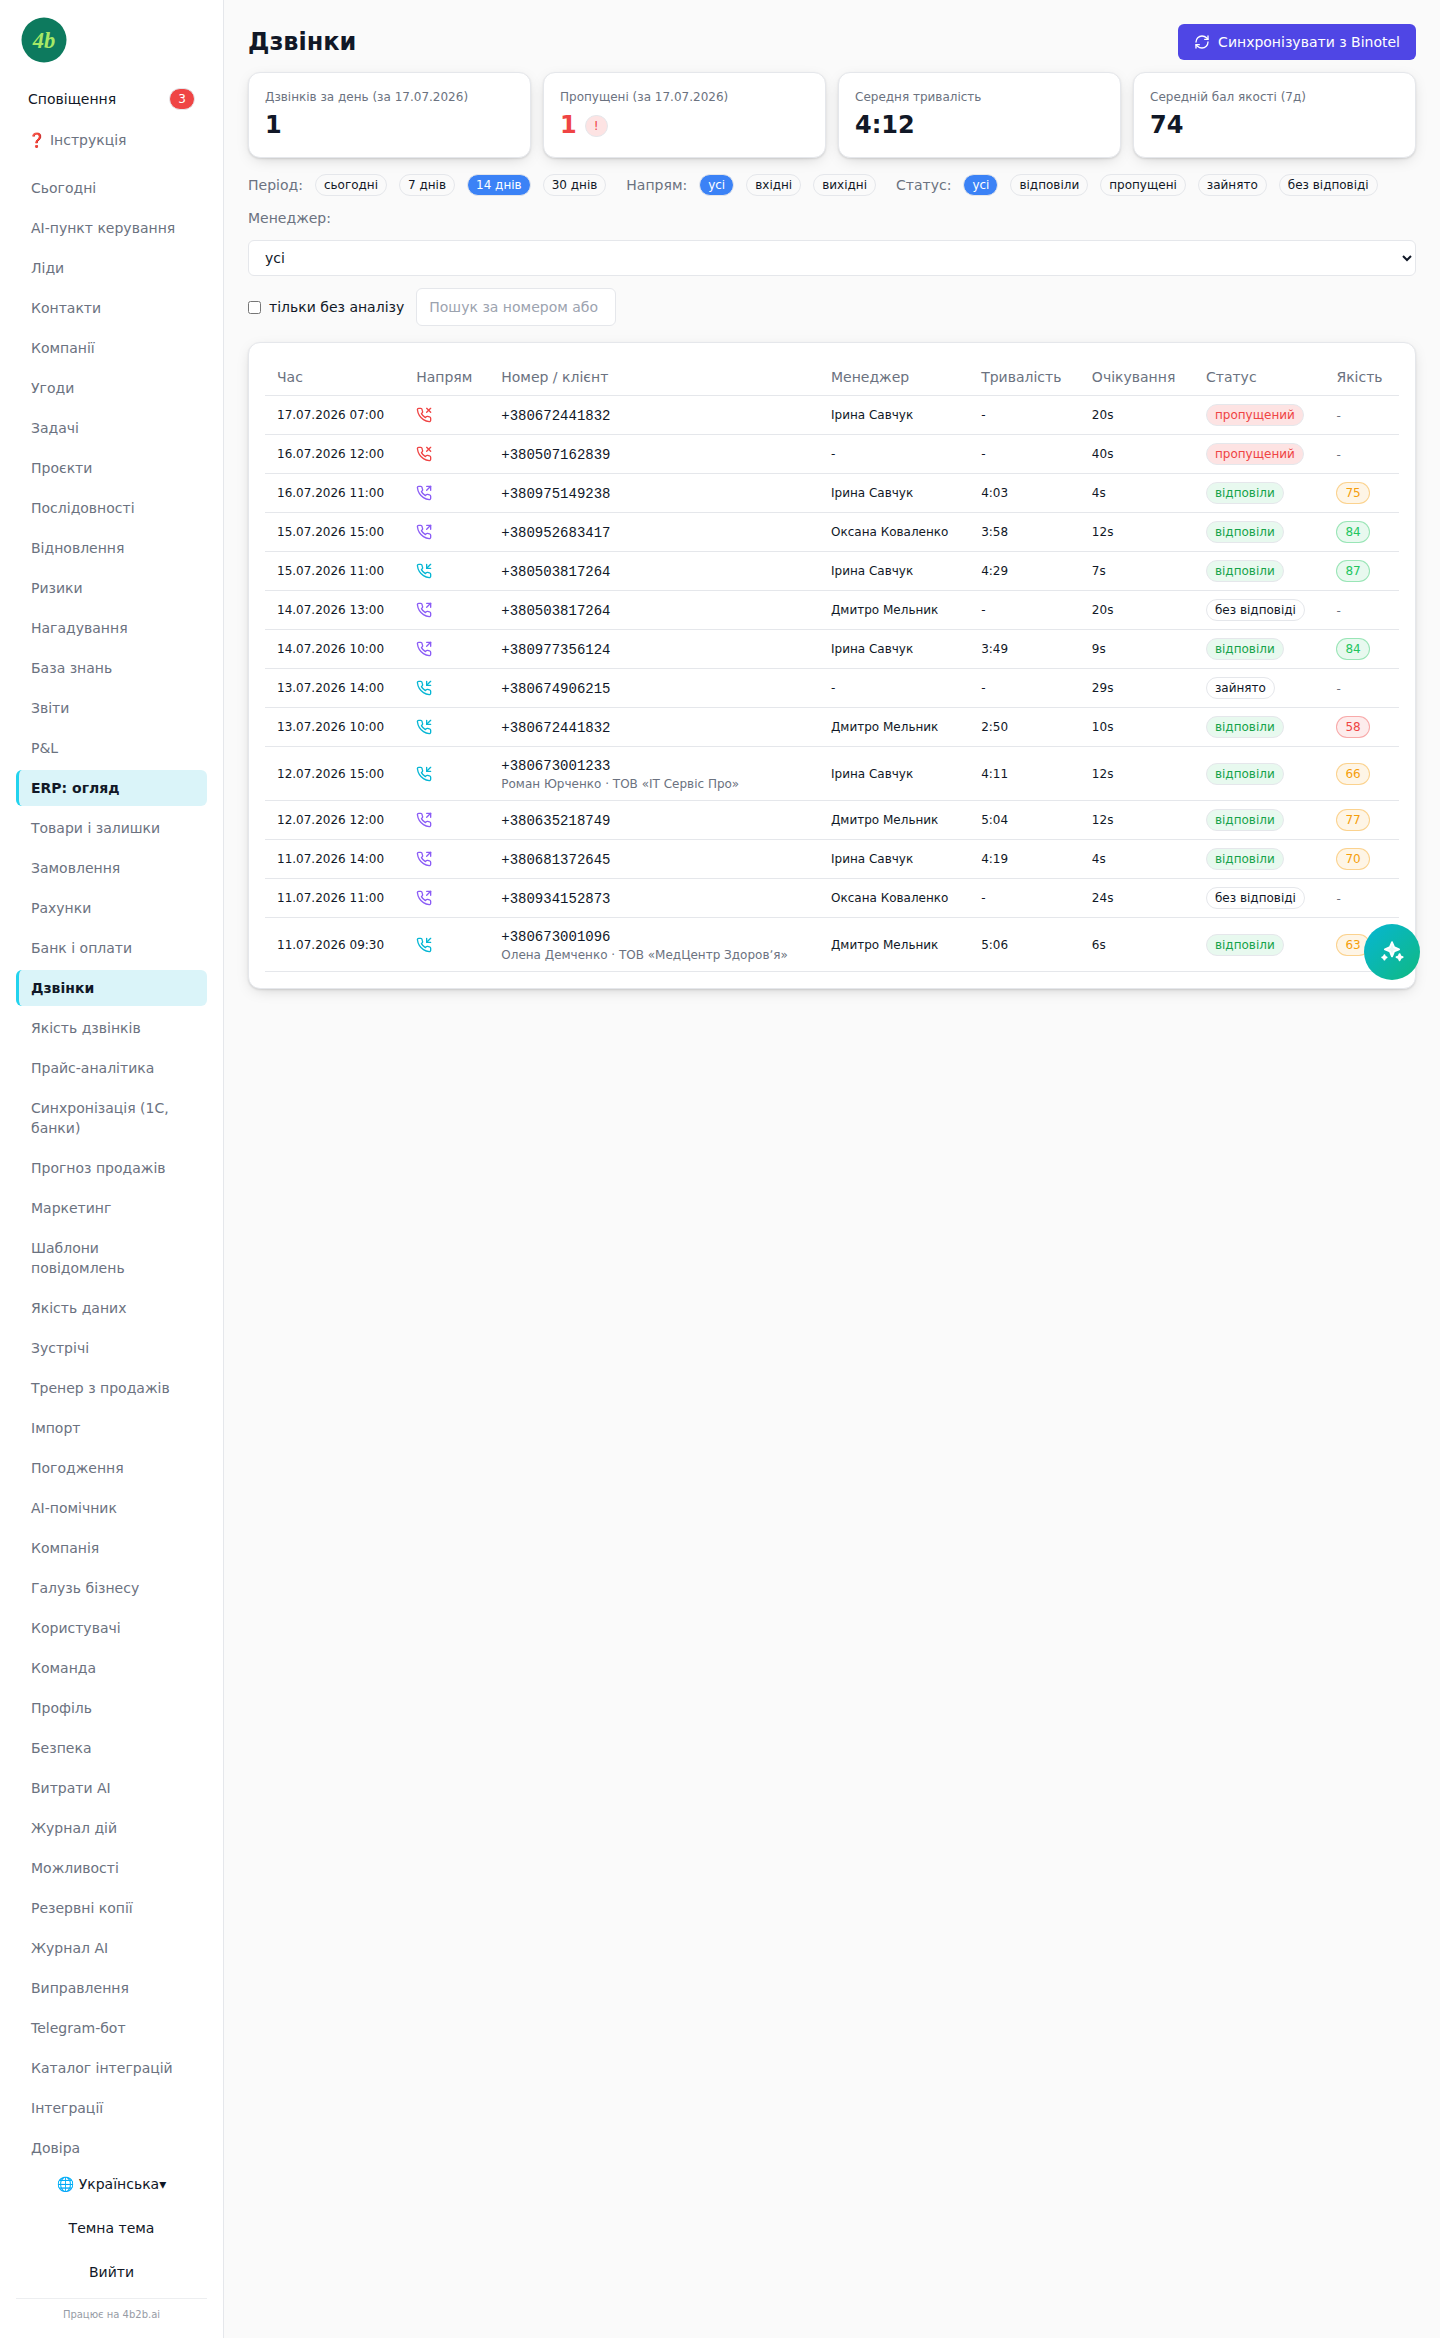Filter status by "пропущені"

point(1142,185)
